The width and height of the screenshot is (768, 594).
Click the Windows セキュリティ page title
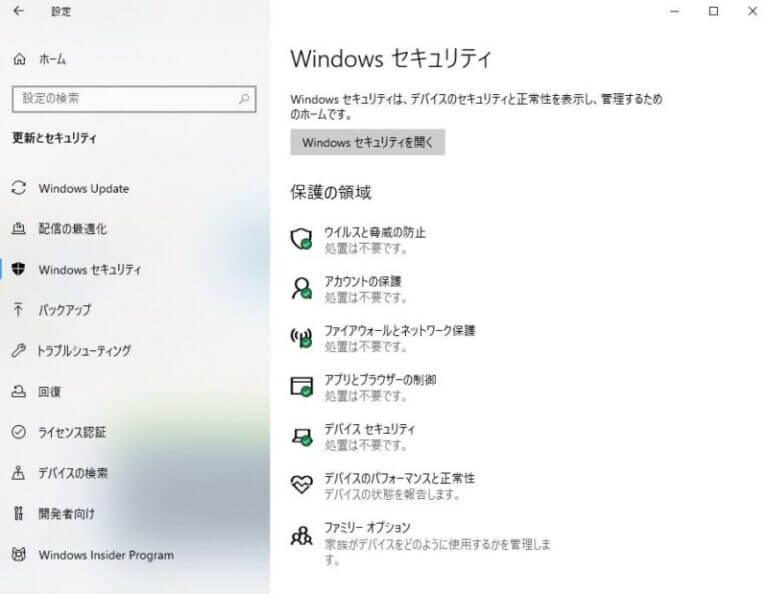pyautogui.click(x=390, y=59)
